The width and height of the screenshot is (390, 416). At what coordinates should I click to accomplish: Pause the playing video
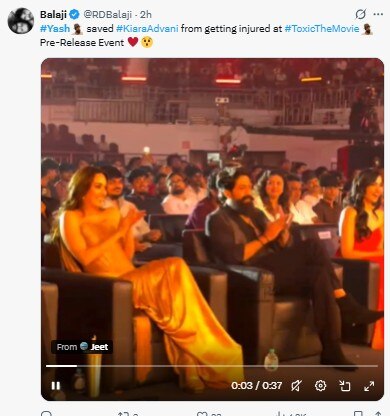tap(56, 386)
